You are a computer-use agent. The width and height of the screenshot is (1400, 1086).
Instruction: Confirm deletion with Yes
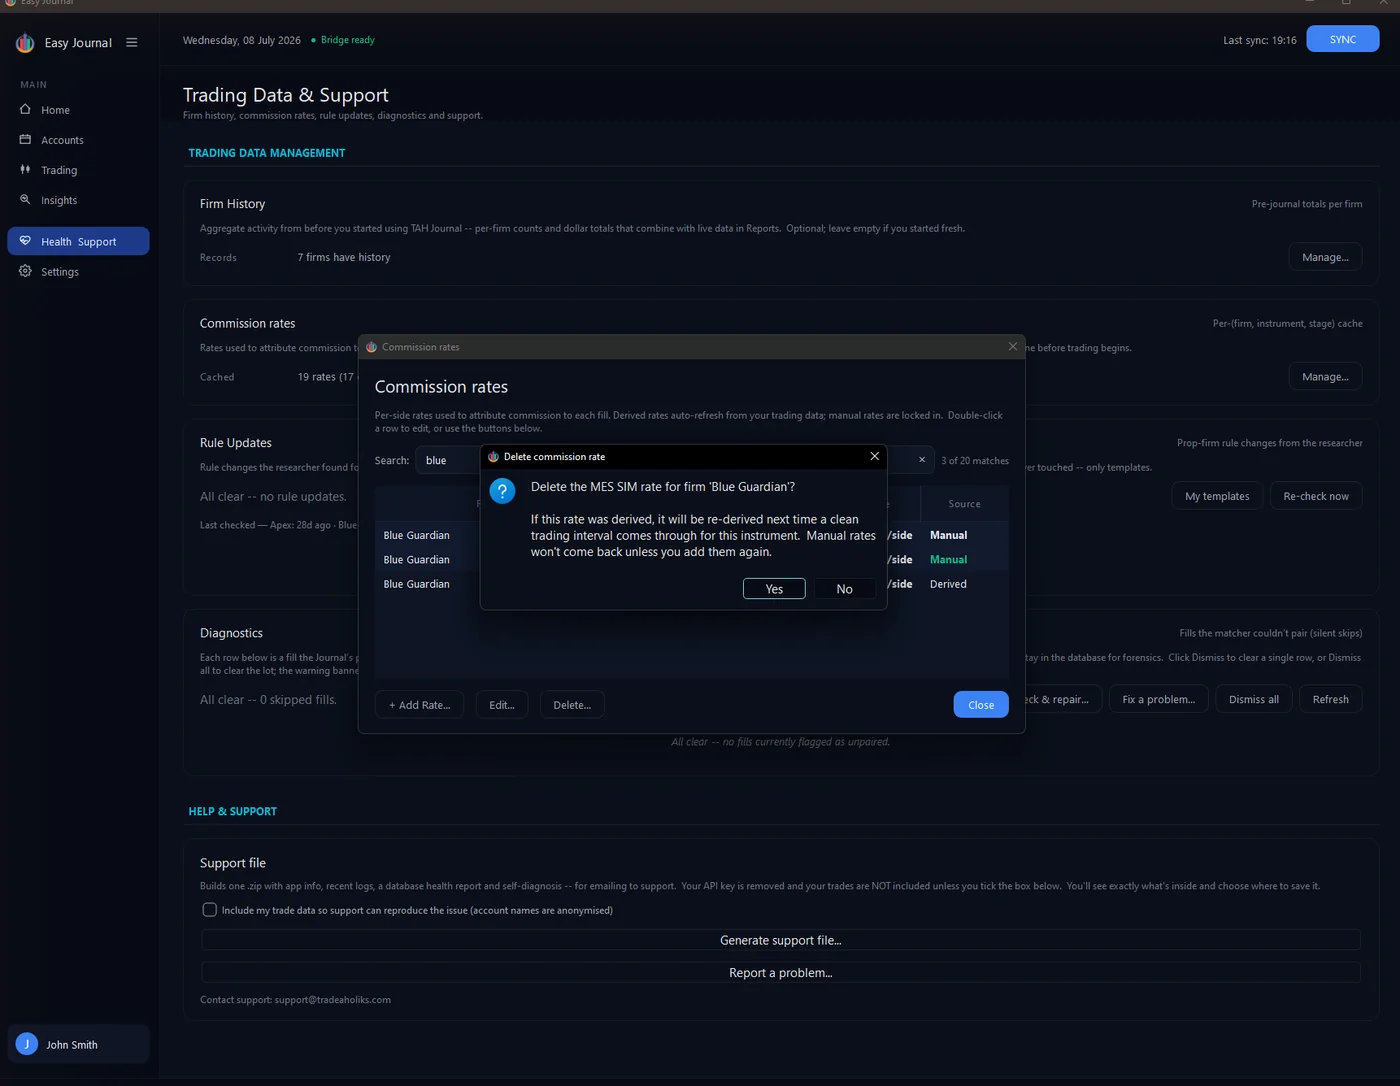774,589
